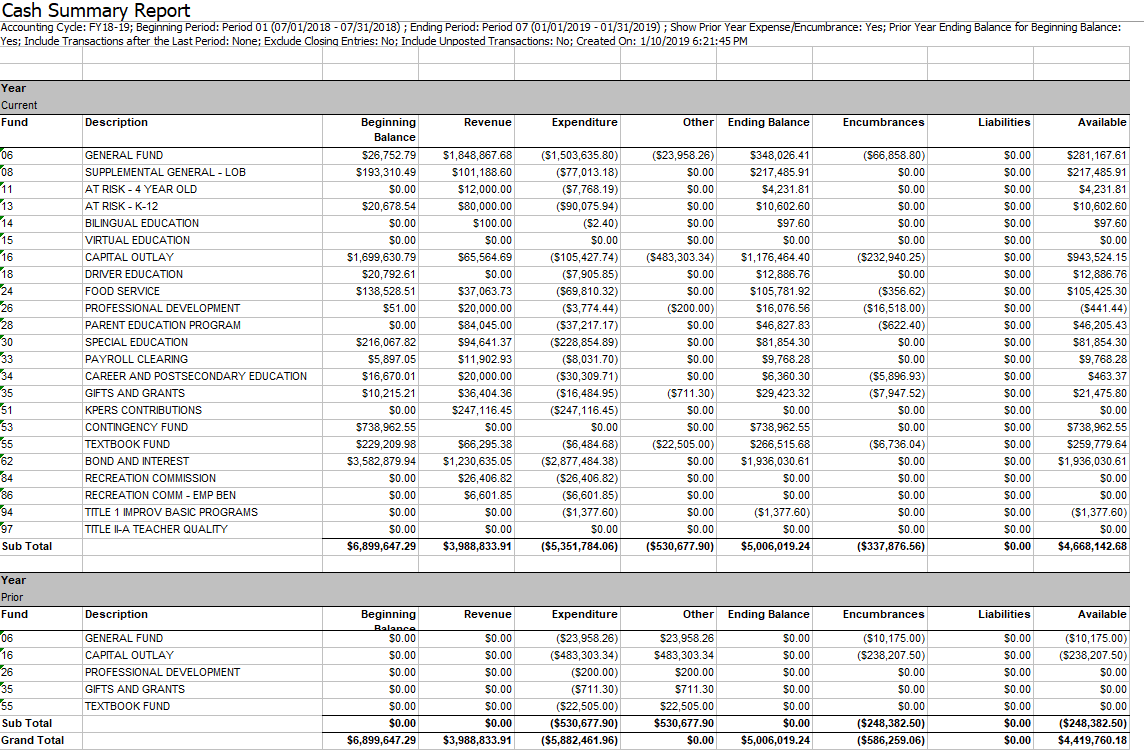Click the Year Current section band
Screen dimensions: 1144x750
[565, 97]
